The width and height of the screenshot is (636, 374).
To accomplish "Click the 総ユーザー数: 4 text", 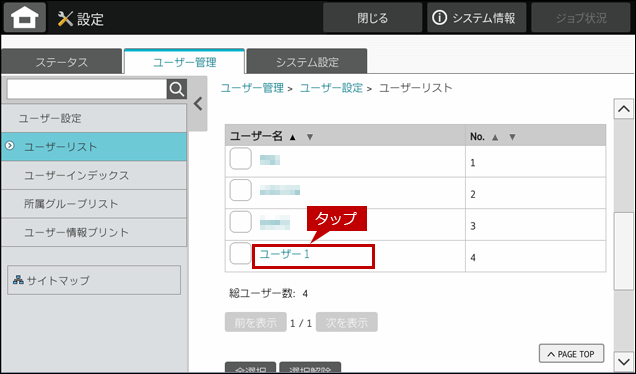I will pos(269,293).
